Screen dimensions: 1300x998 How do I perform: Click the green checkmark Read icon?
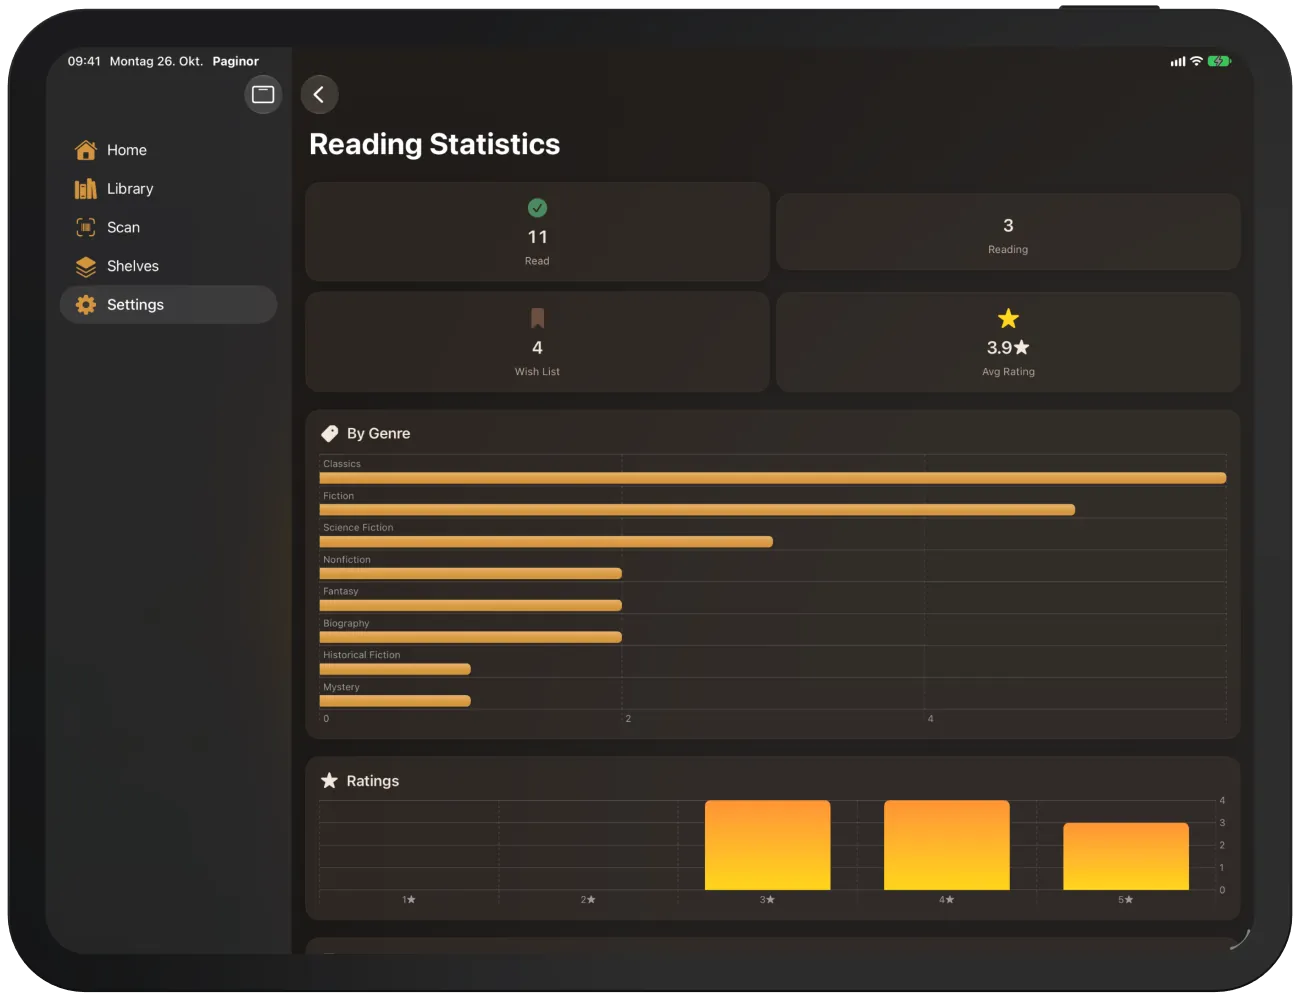click(x=537, y=208)
